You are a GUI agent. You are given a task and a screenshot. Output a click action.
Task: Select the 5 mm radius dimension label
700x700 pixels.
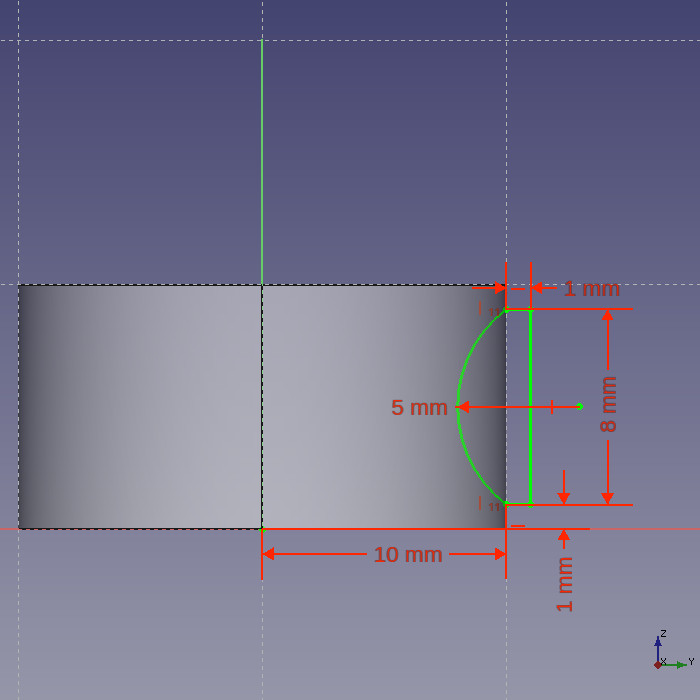tap(419, 408)
